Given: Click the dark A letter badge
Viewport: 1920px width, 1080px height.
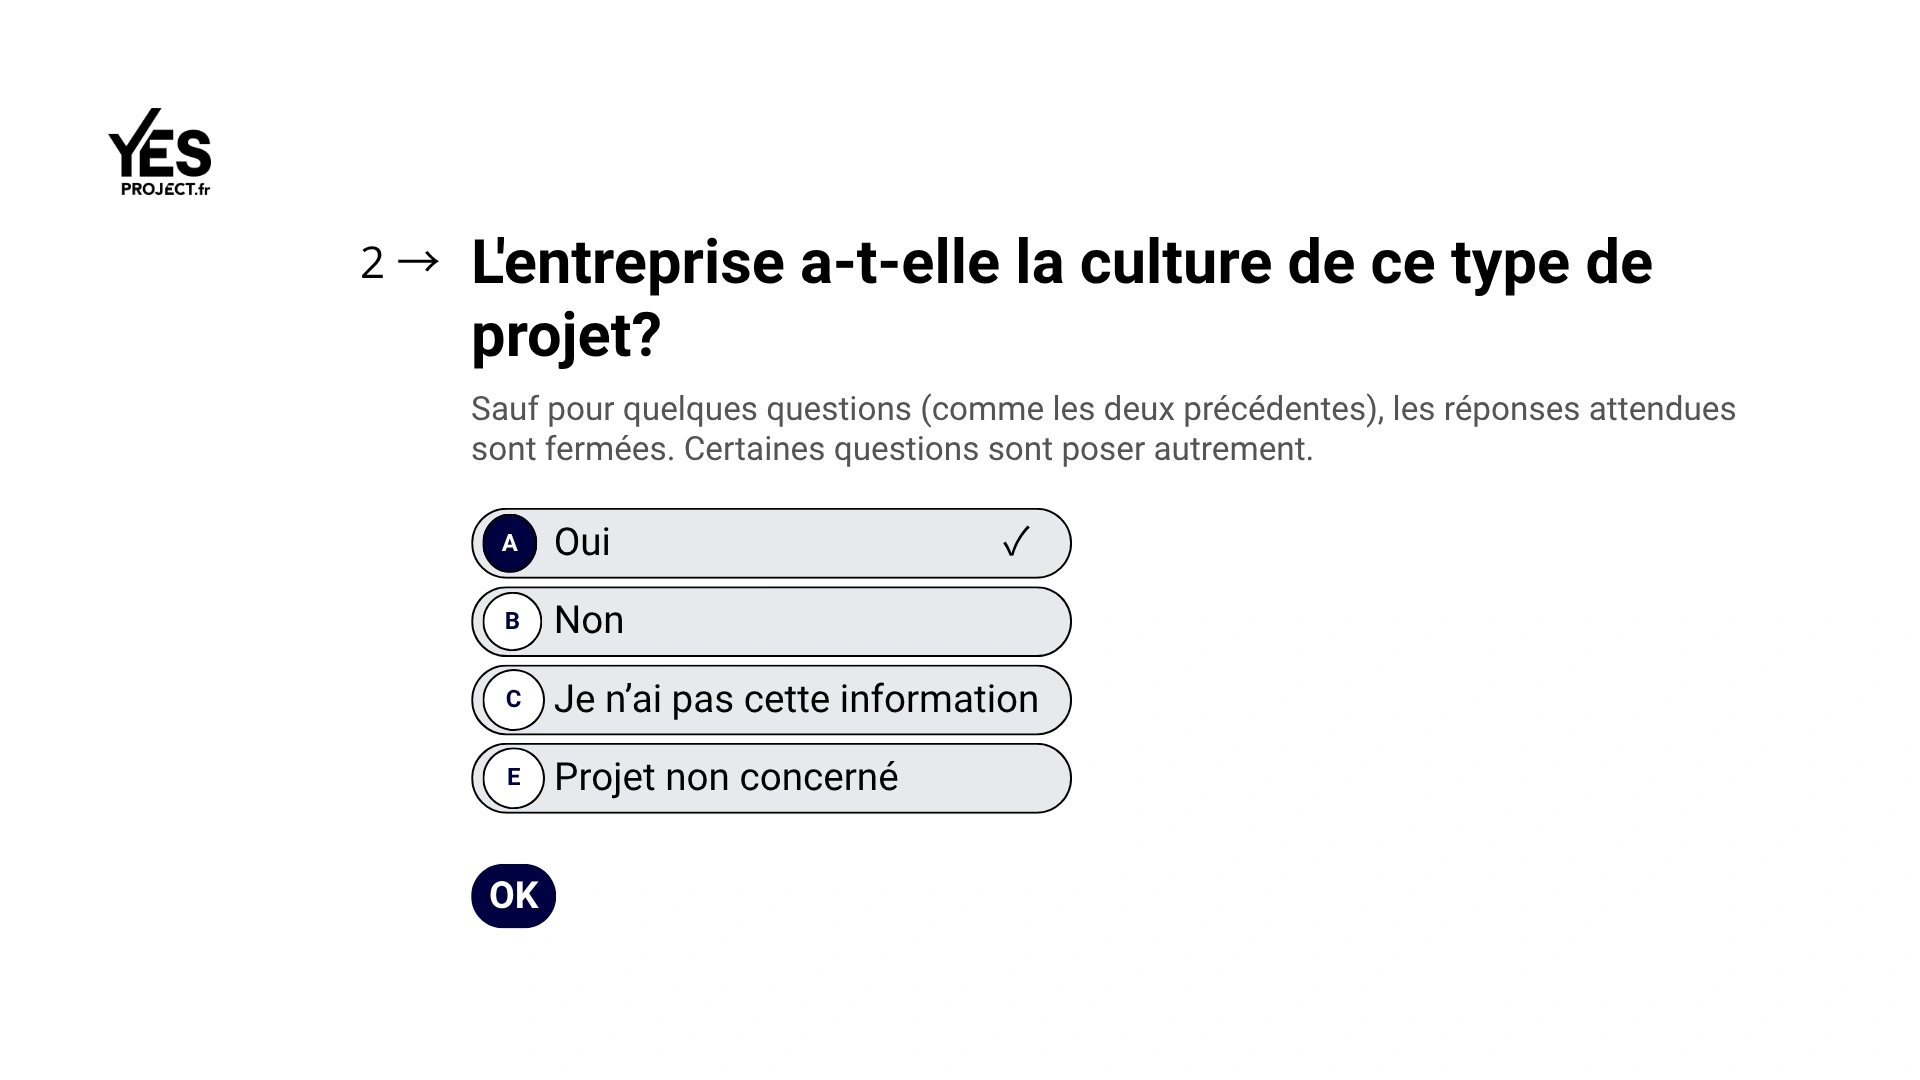Looking at the screenshot, I should coord(510,543).
